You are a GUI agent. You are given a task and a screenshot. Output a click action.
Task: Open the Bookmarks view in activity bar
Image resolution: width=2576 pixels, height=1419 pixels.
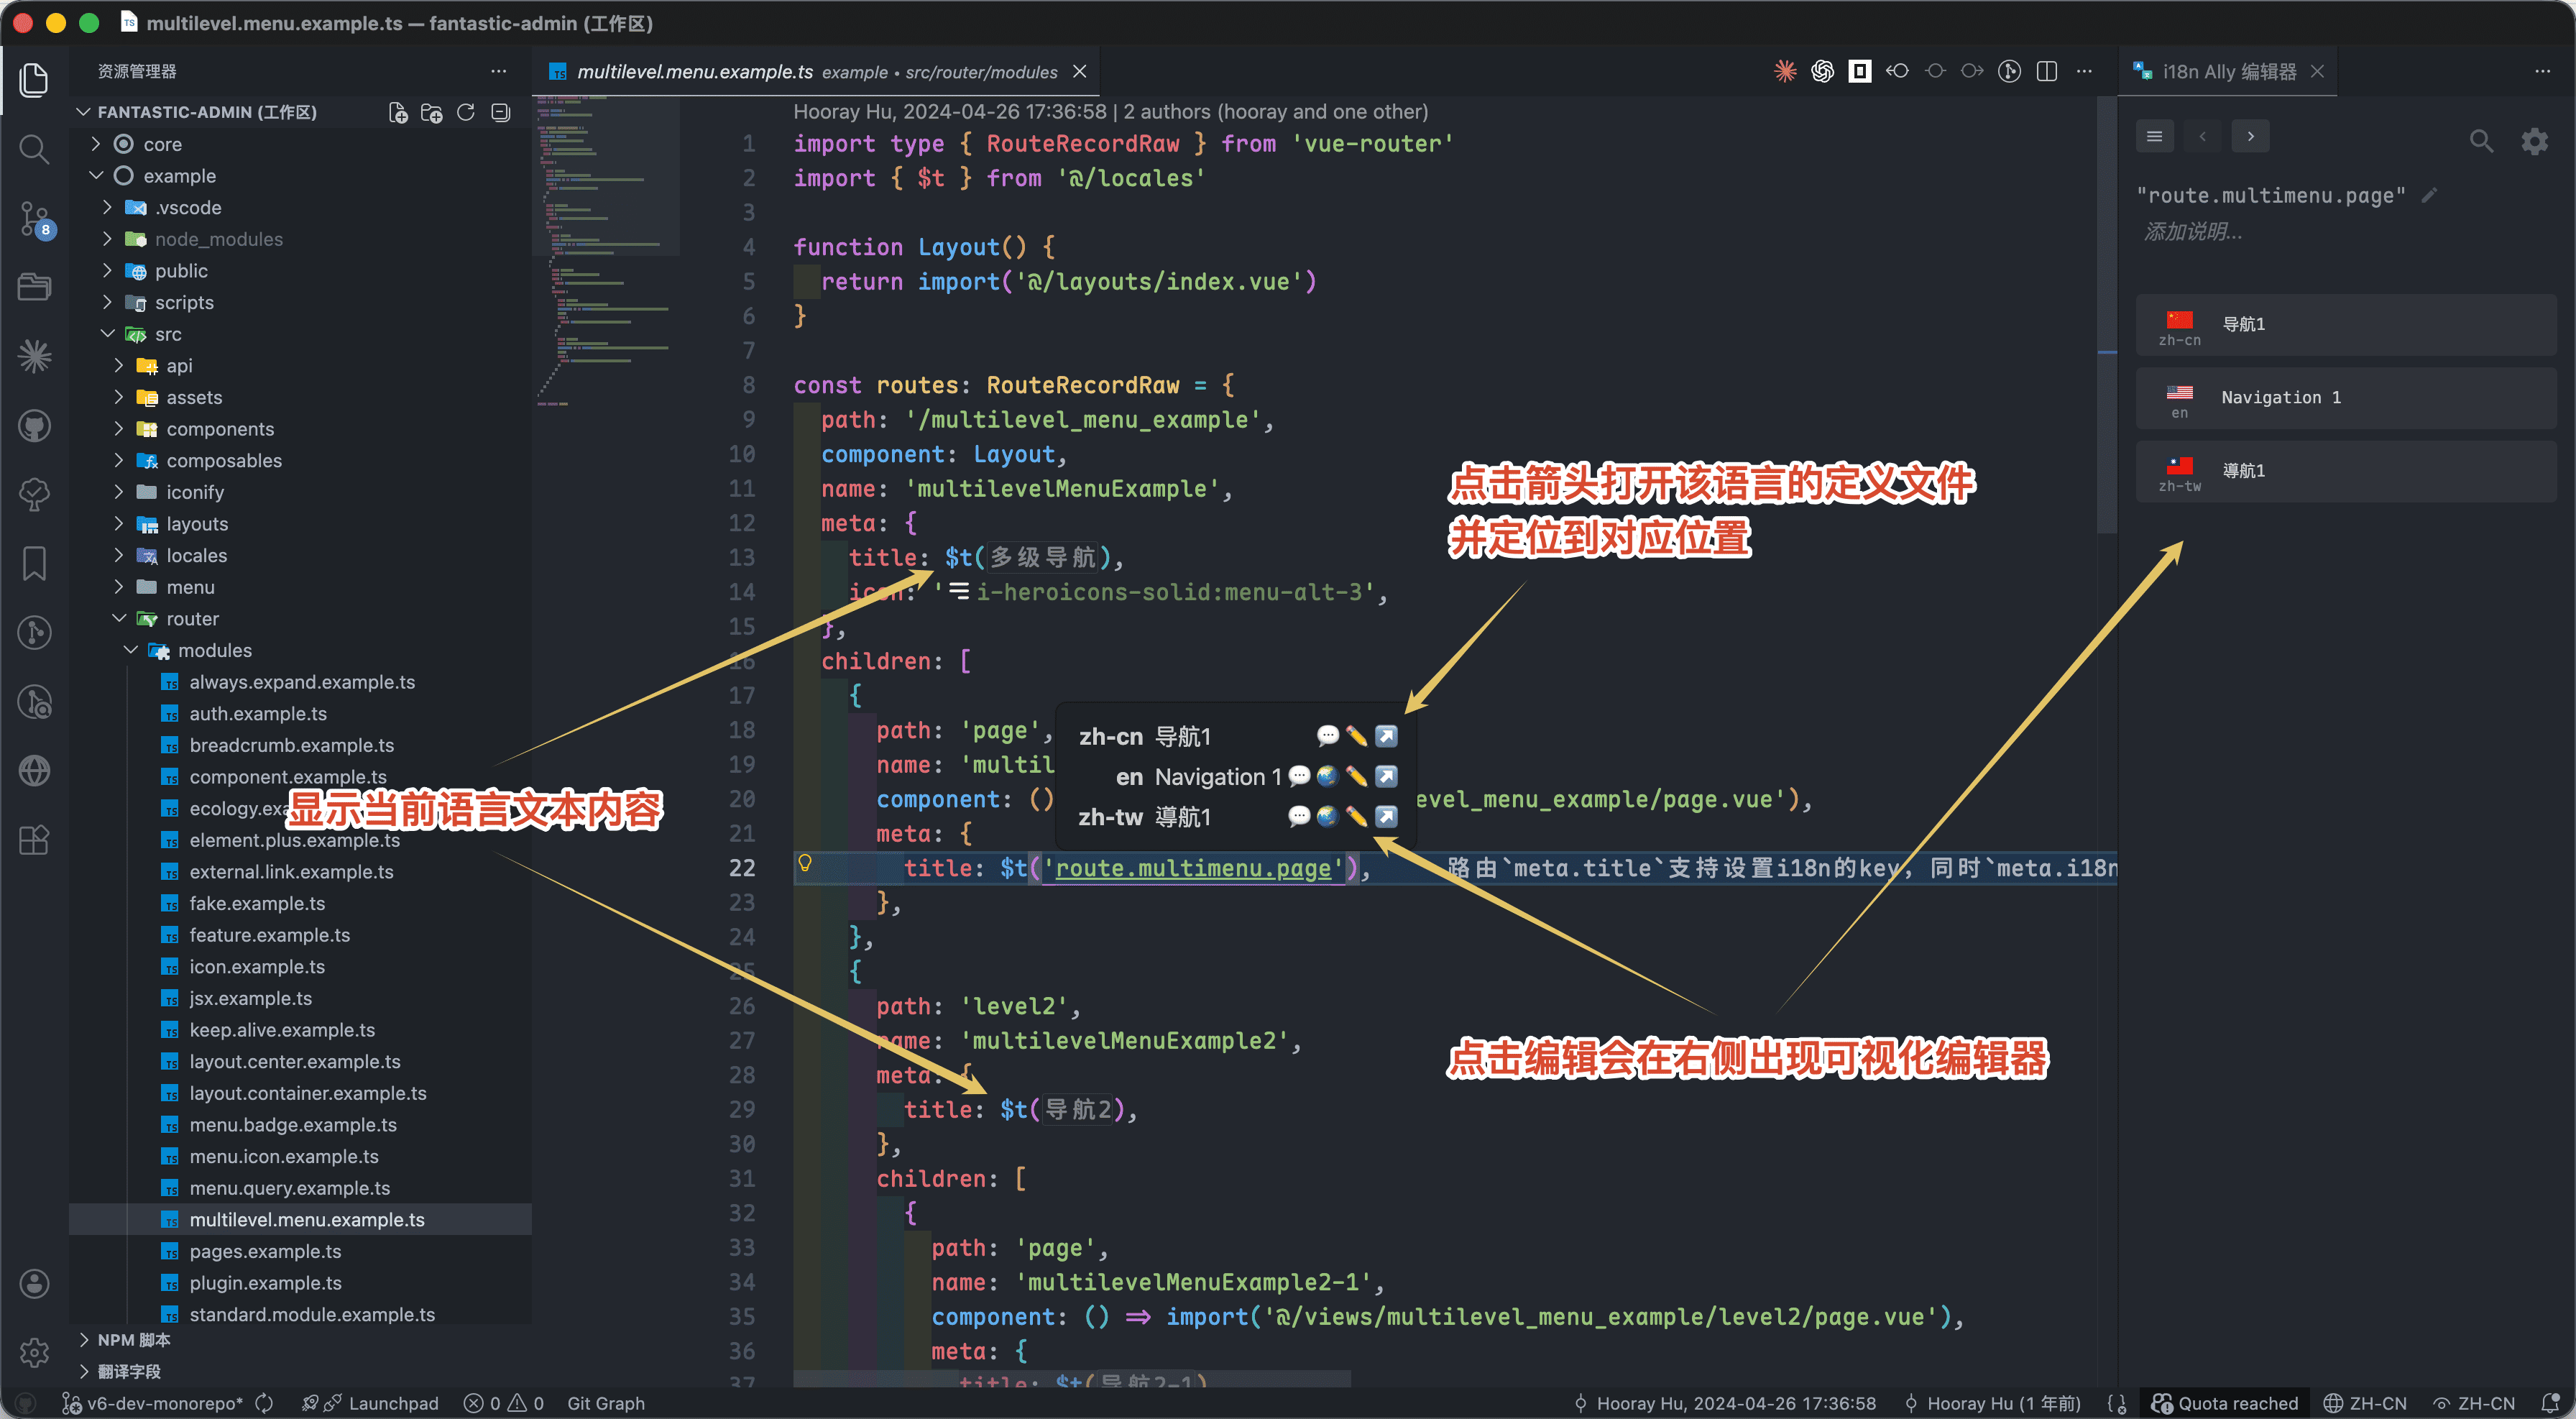click(34, 564)
